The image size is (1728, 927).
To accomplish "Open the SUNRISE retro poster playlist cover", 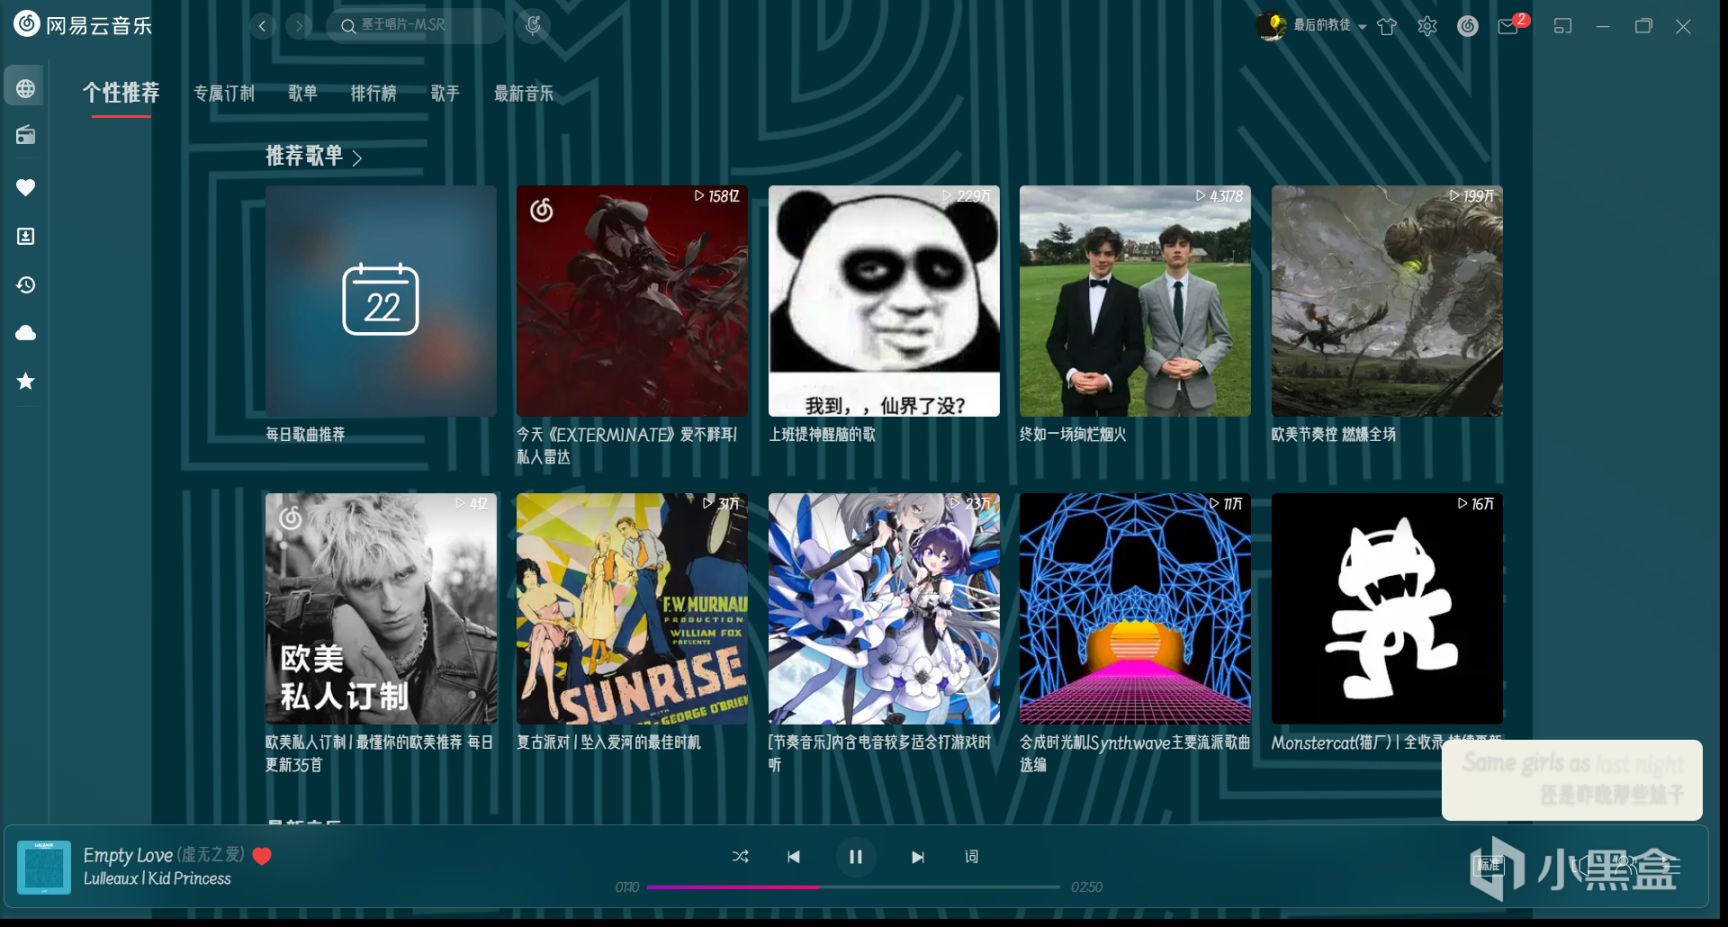I will [632, 609].
